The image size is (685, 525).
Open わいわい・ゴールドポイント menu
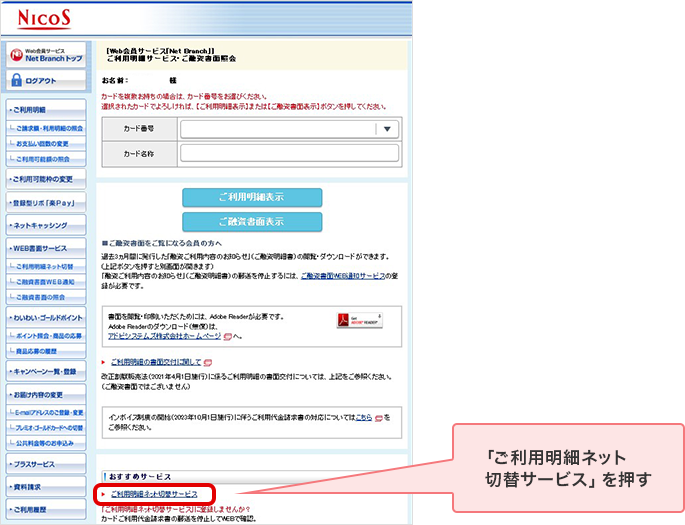coord(46,318)
